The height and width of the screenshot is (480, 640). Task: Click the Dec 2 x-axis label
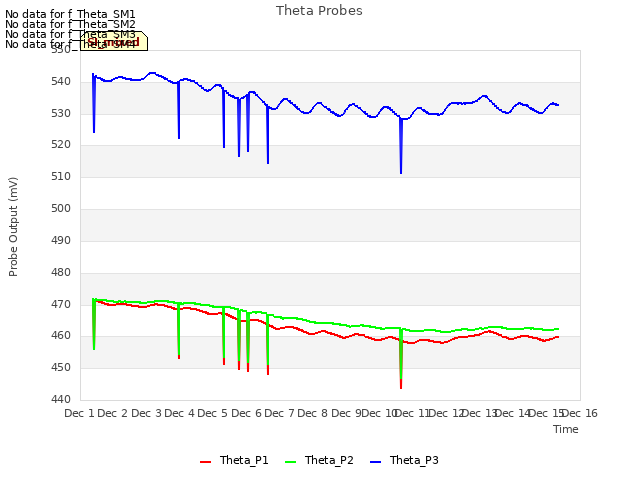(113, 413)
